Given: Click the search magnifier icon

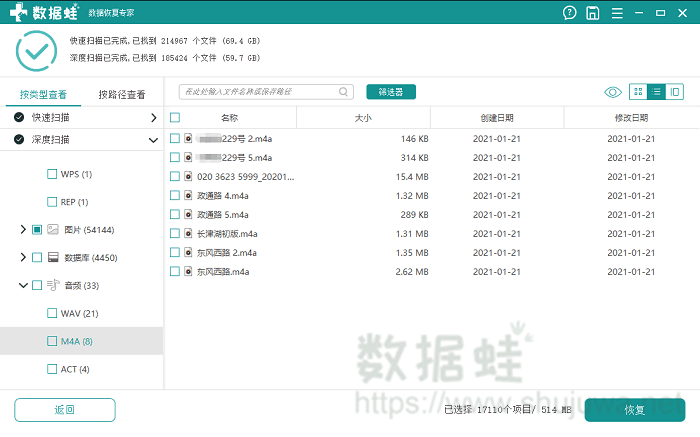Looking at the screenshot, I should coord(345,92).
